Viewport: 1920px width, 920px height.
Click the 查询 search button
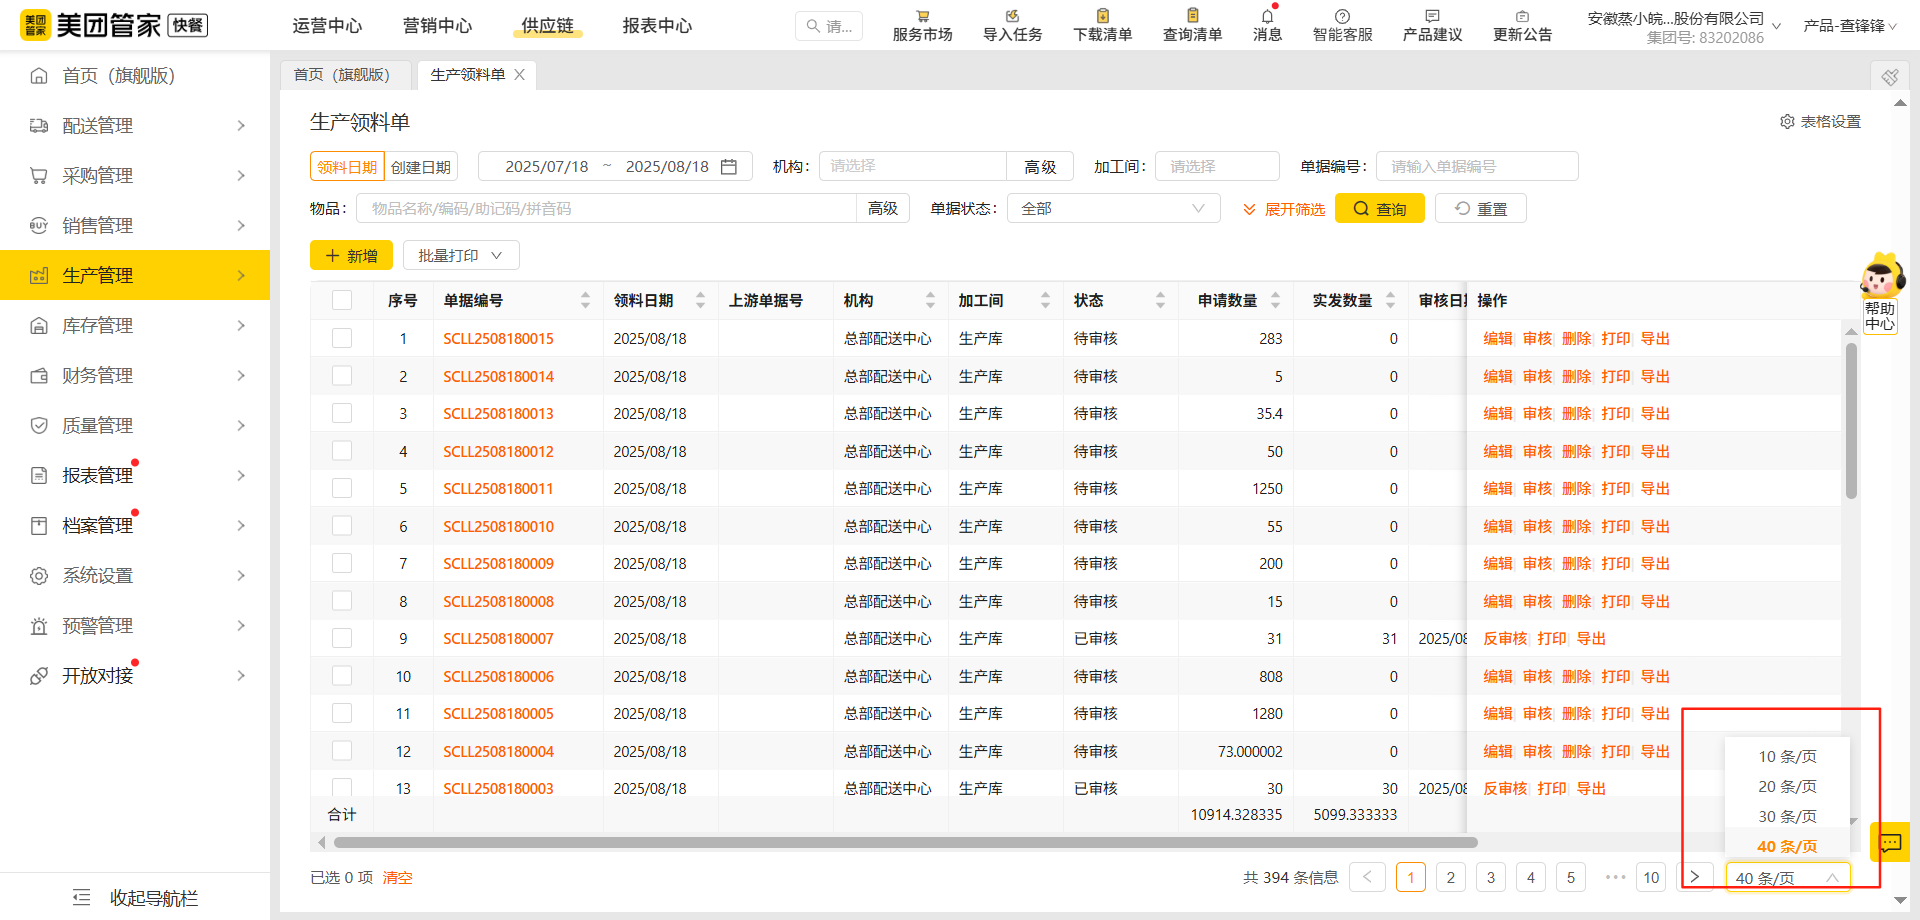click(x=1379, y=209)
